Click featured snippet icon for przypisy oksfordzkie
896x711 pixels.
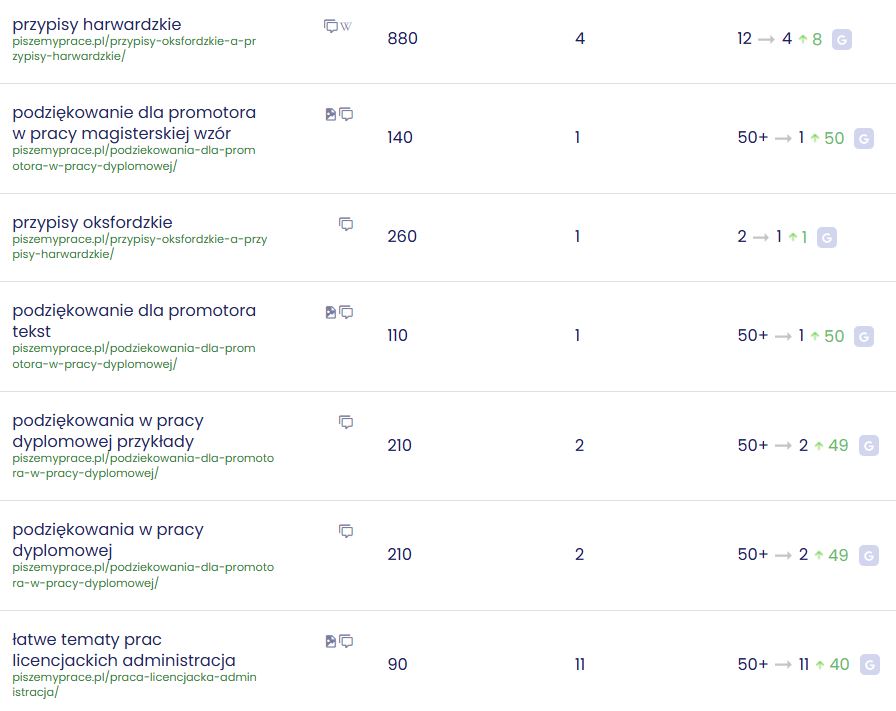tap(346, 224)
